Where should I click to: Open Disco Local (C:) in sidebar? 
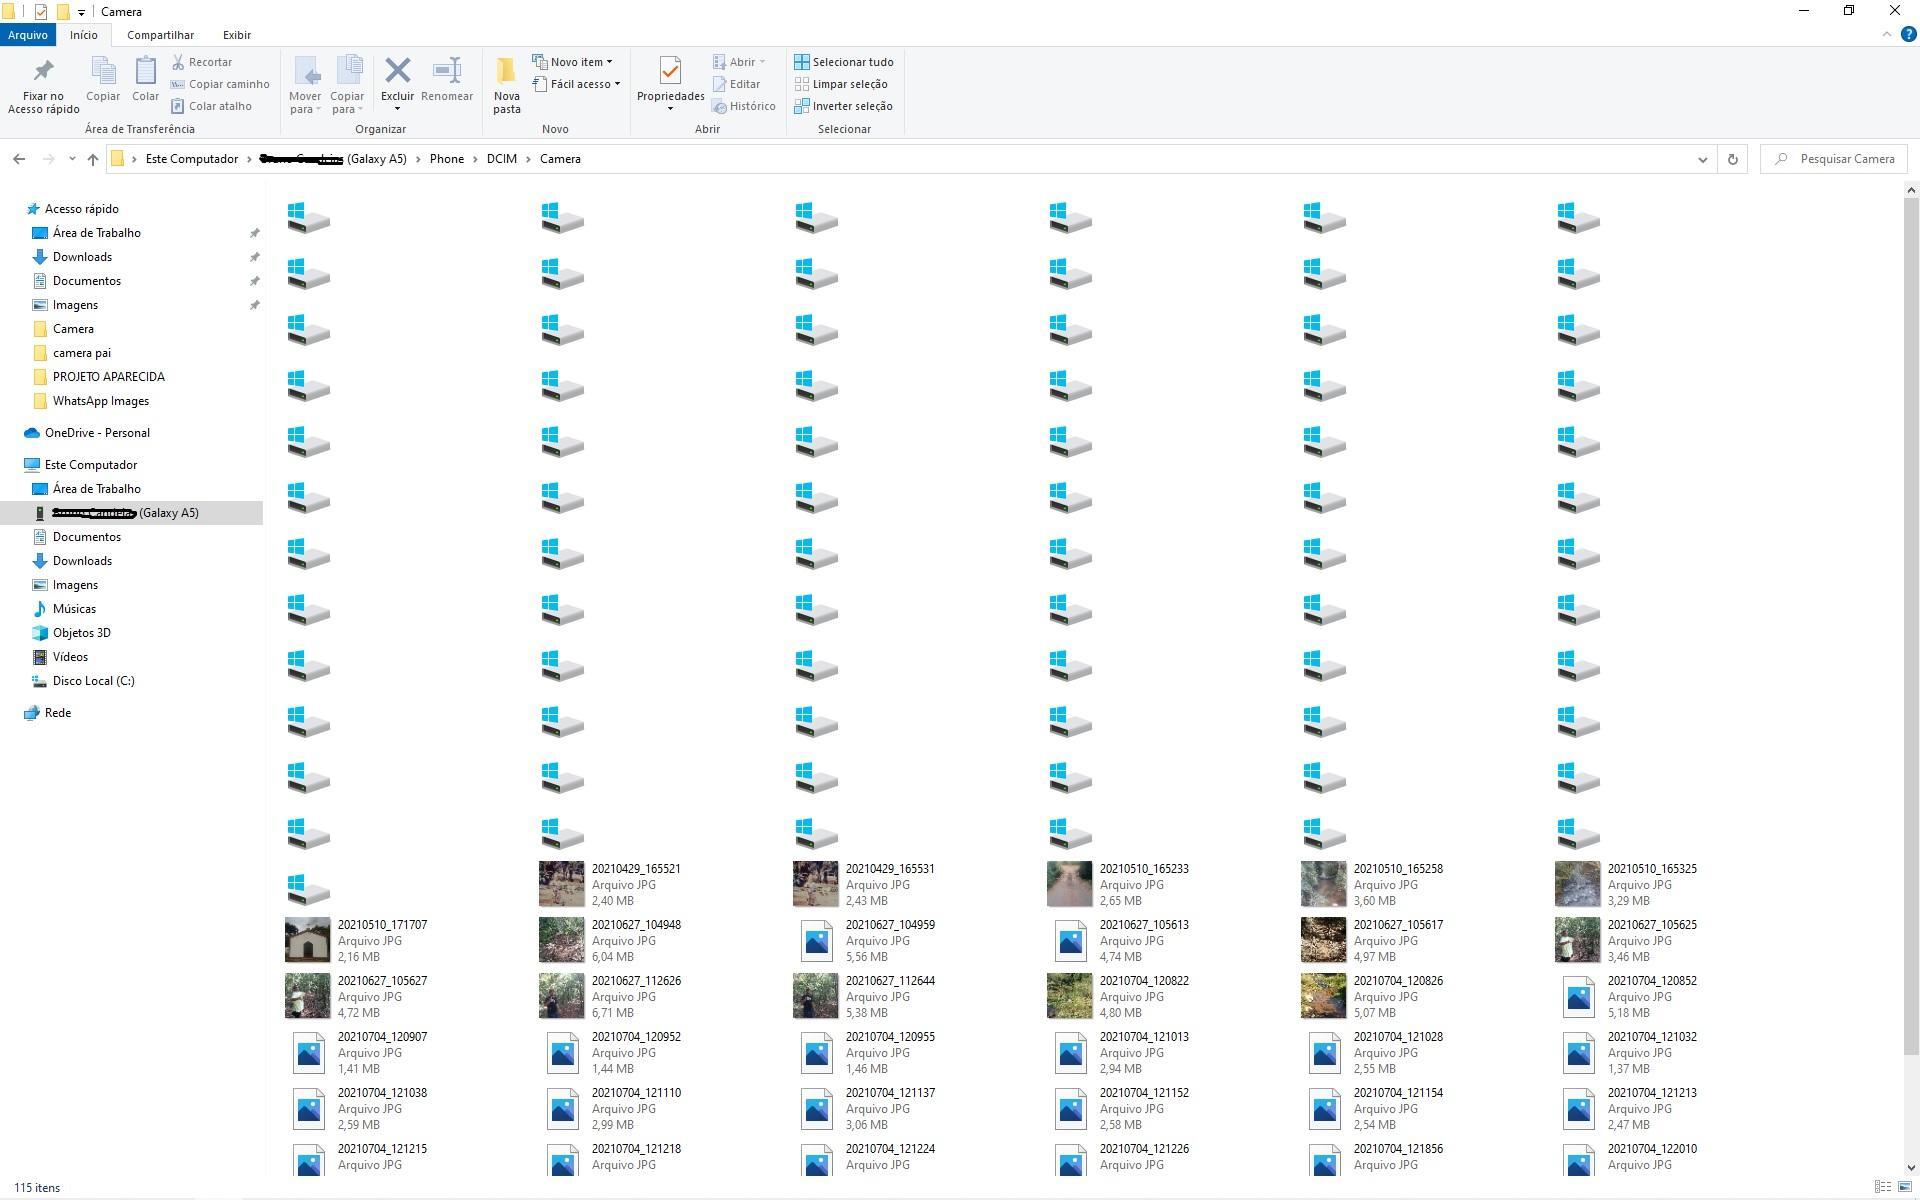coord(94,681)
